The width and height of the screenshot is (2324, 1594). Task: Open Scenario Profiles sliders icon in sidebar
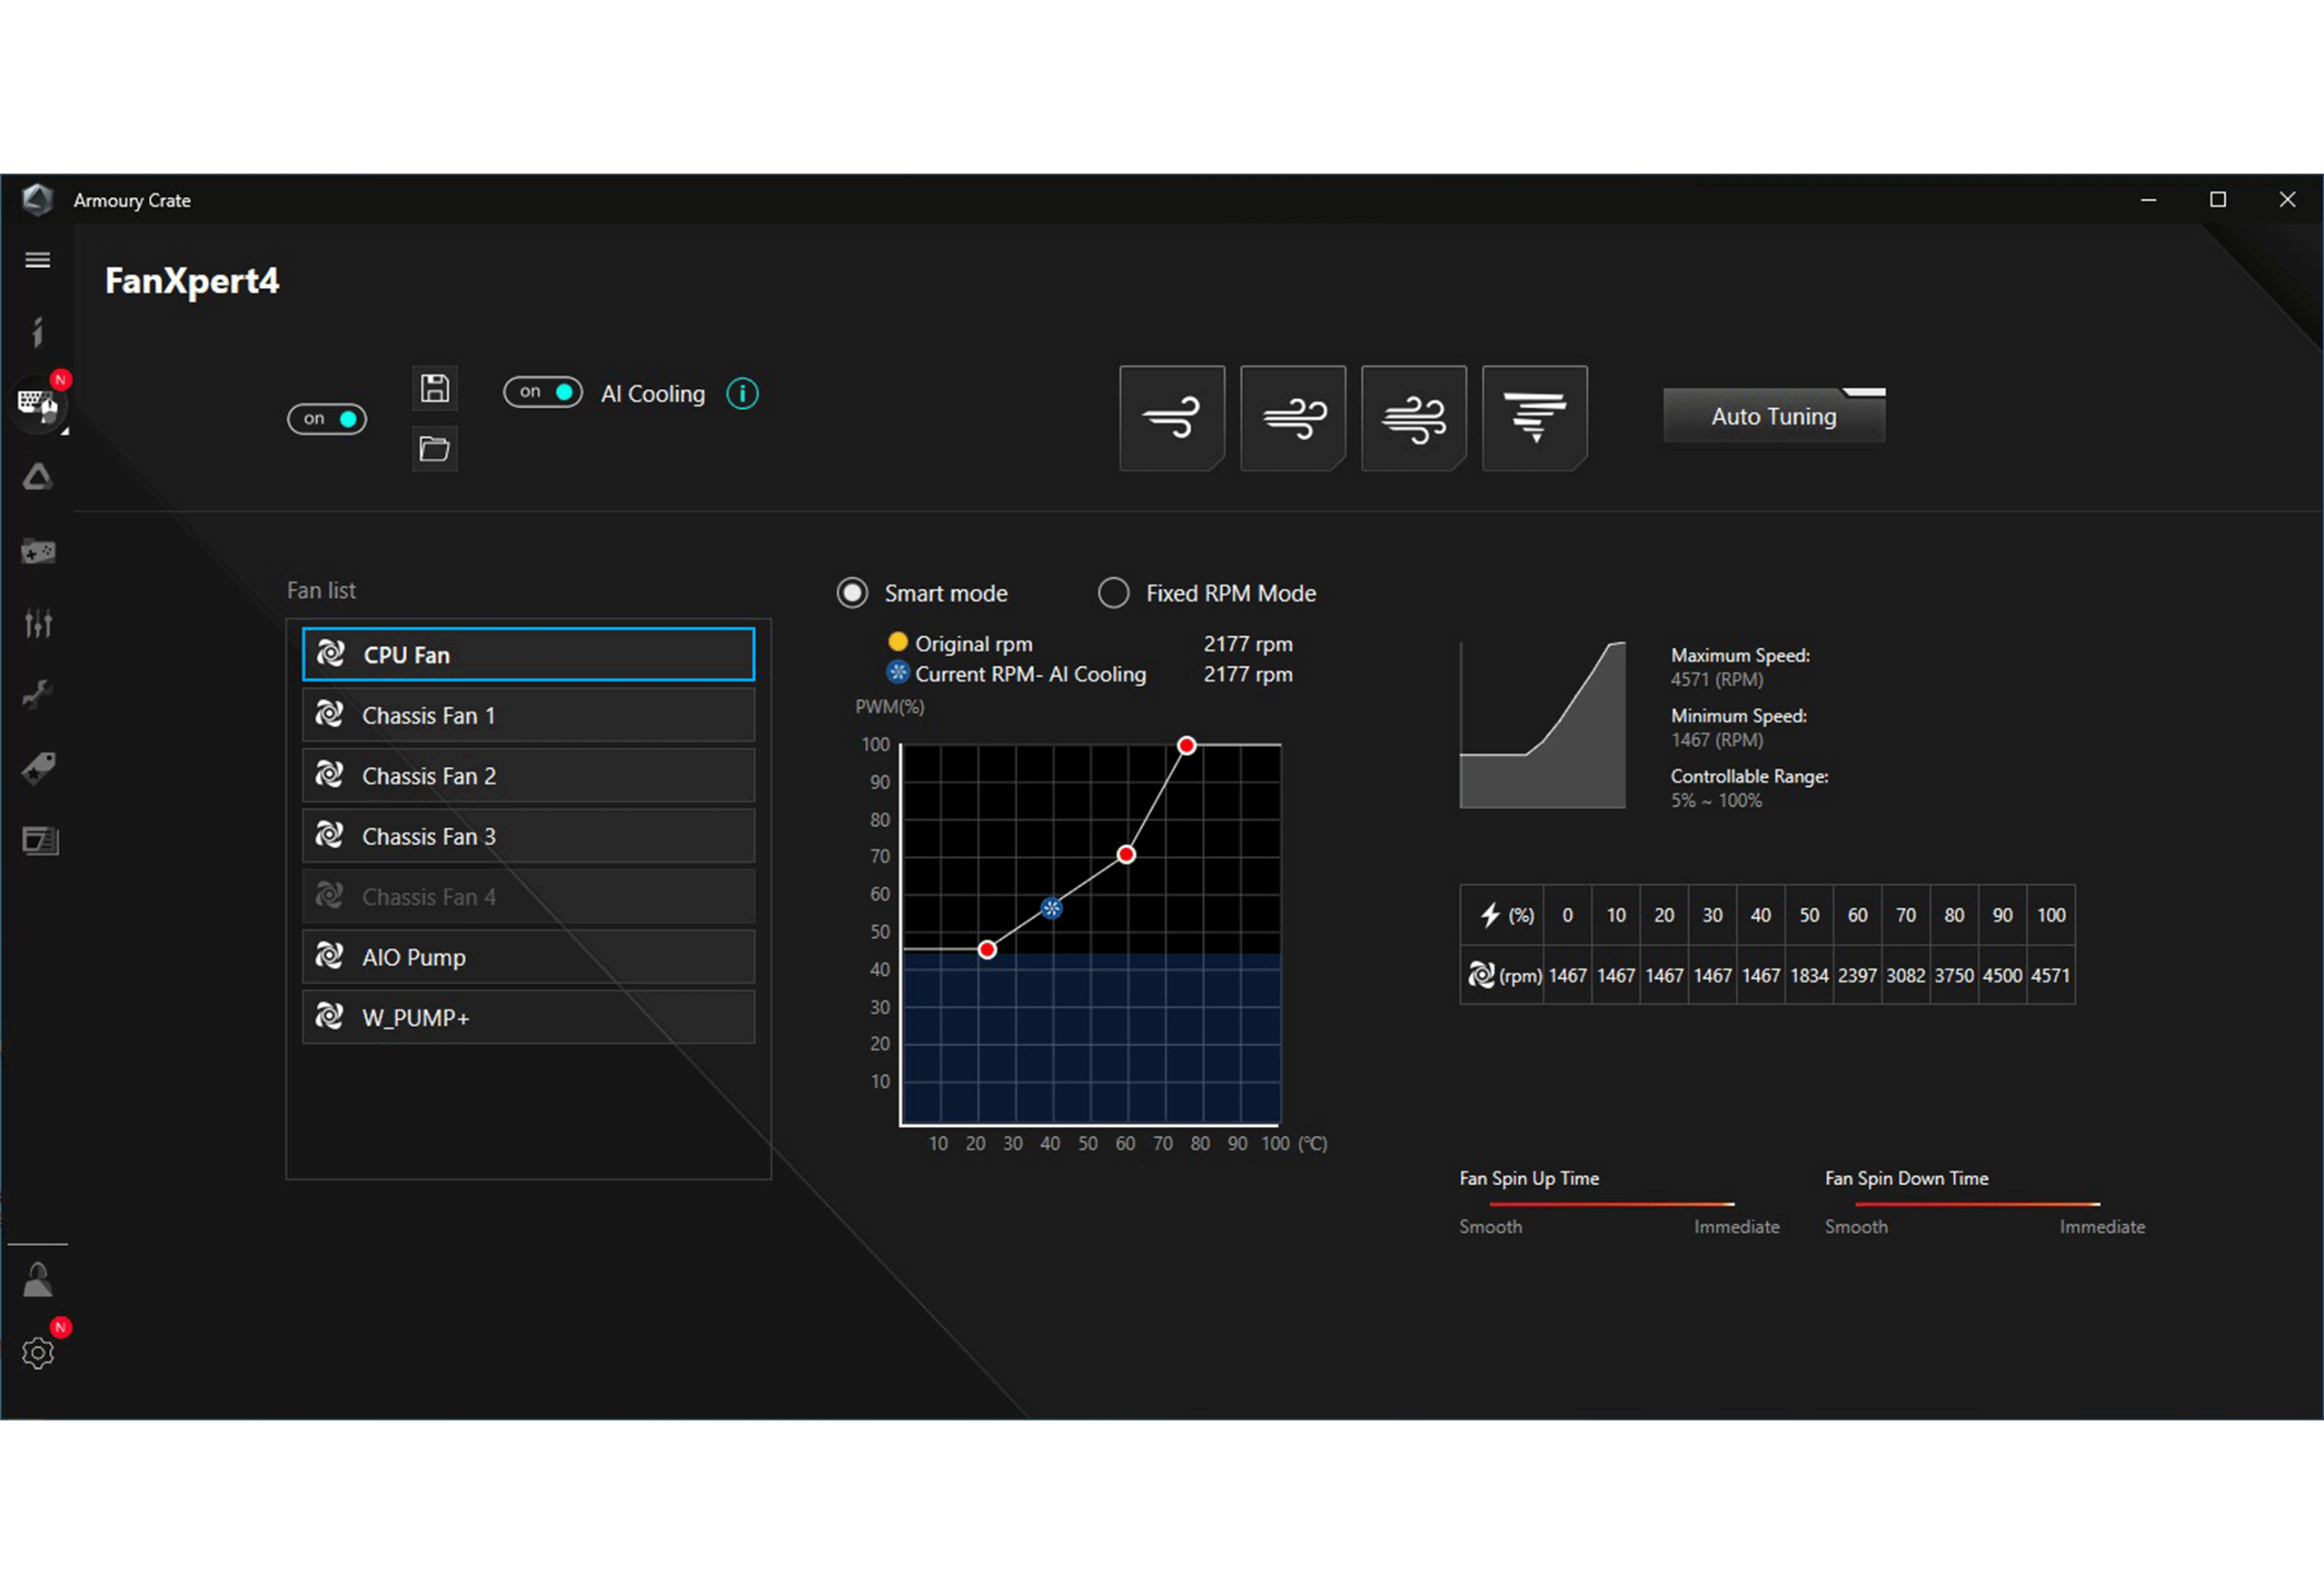(38, 623)
